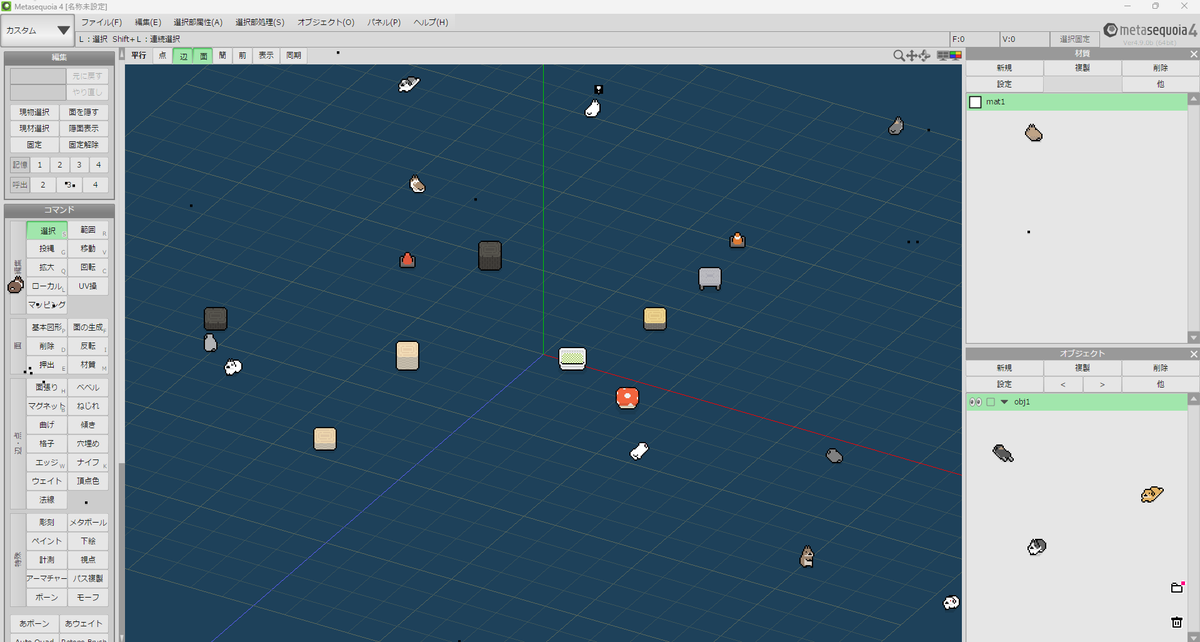Open the 選択部処理(S) menu
This screenshot has width=1200, height=642.
click(x=260, y=22)
